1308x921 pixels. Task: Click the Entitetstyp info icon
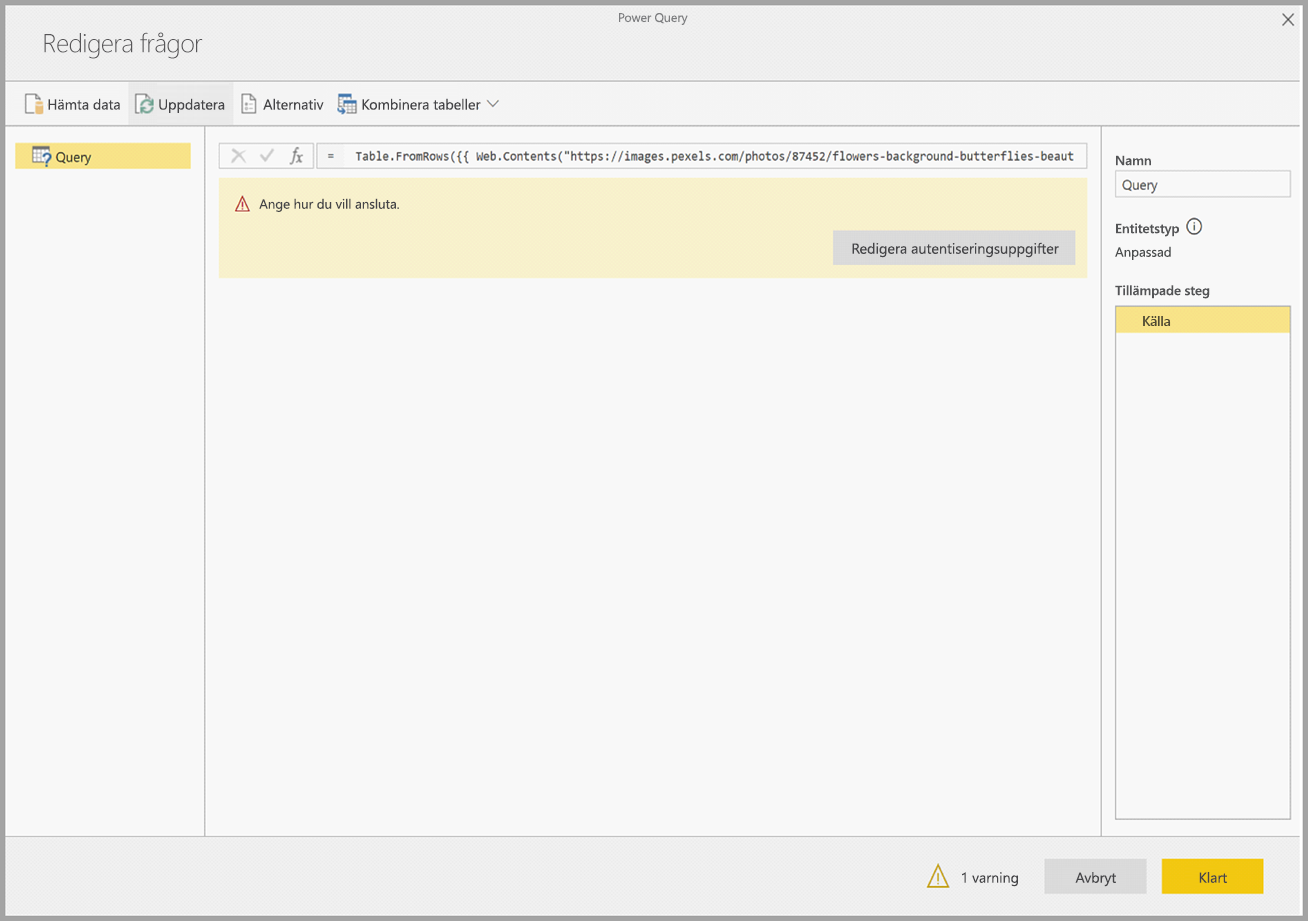click(1194, 227)
